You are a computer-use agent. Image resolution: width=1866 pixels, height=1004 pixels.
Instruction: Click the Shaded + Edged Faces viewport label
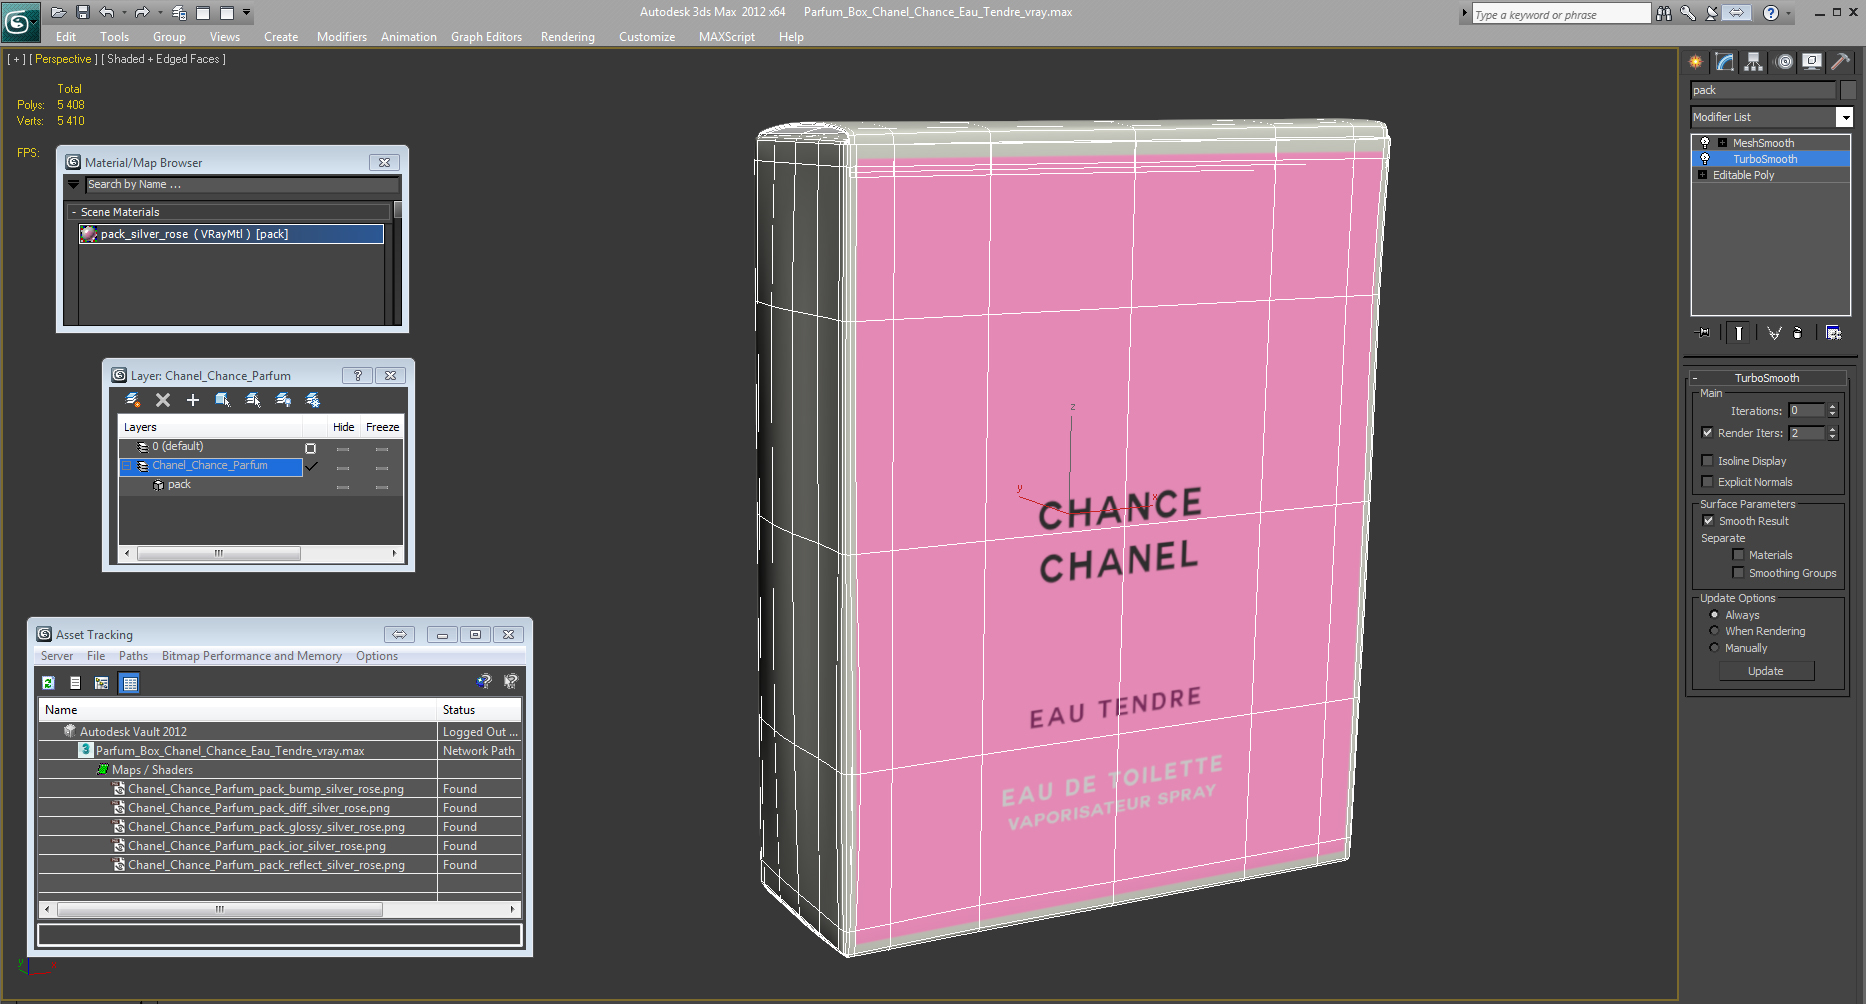(x=165, y=59)
